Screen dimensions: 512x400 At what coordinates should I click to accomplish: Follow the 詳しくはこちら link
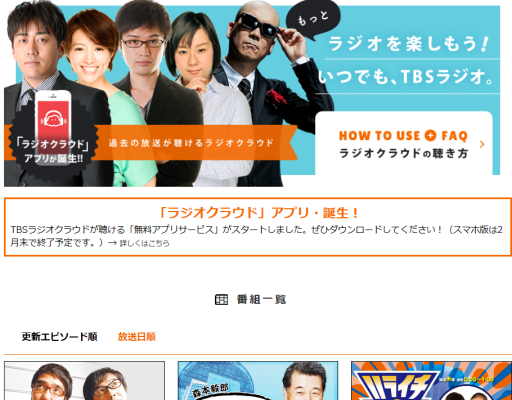tap(145, 243)
